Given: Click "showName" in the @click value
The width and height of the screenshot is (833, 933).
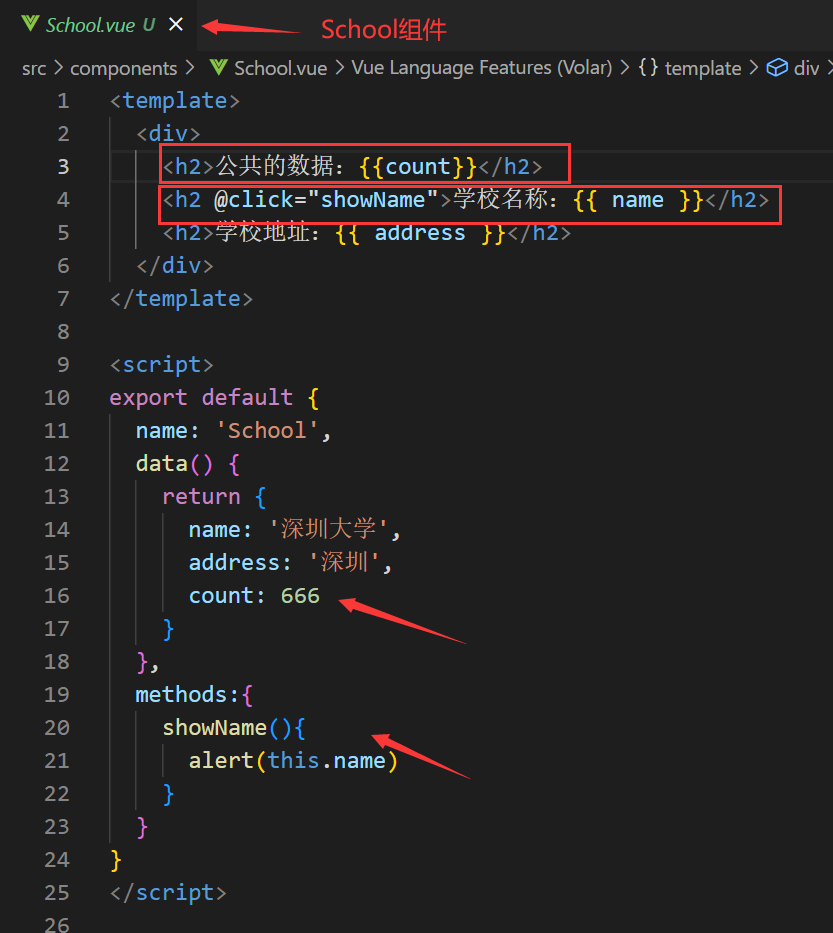Looking at the screenshot, I should tap(372, 199).
